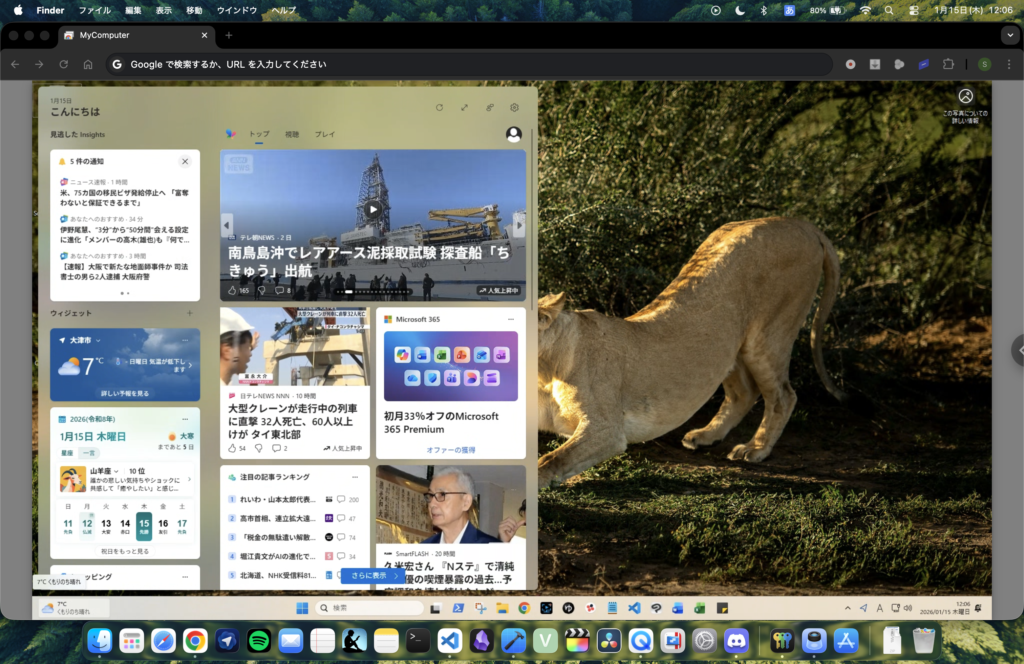Open Spotify from the Dock
This screenshot has height=664, width=1024.
click(x=259, y=640)
